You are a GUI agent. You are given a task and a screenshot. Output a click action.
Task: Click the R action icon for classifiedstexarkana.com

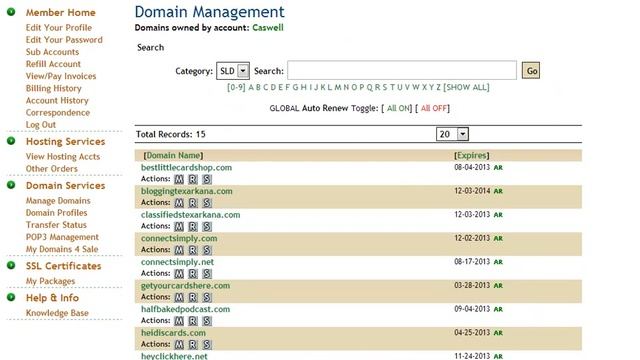193,227
